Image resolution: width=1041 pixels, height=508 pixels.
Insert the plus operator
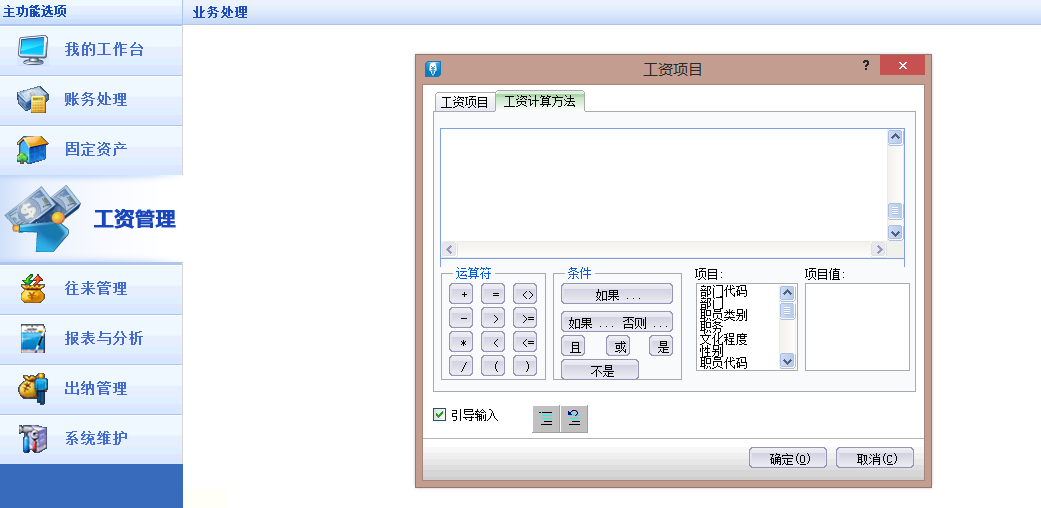[461, 294]
